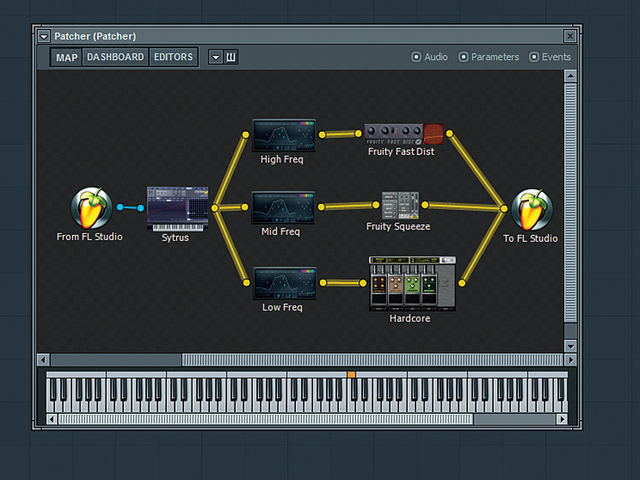
Task: Close the Patcher window
Action: click(x=570, y=36)
